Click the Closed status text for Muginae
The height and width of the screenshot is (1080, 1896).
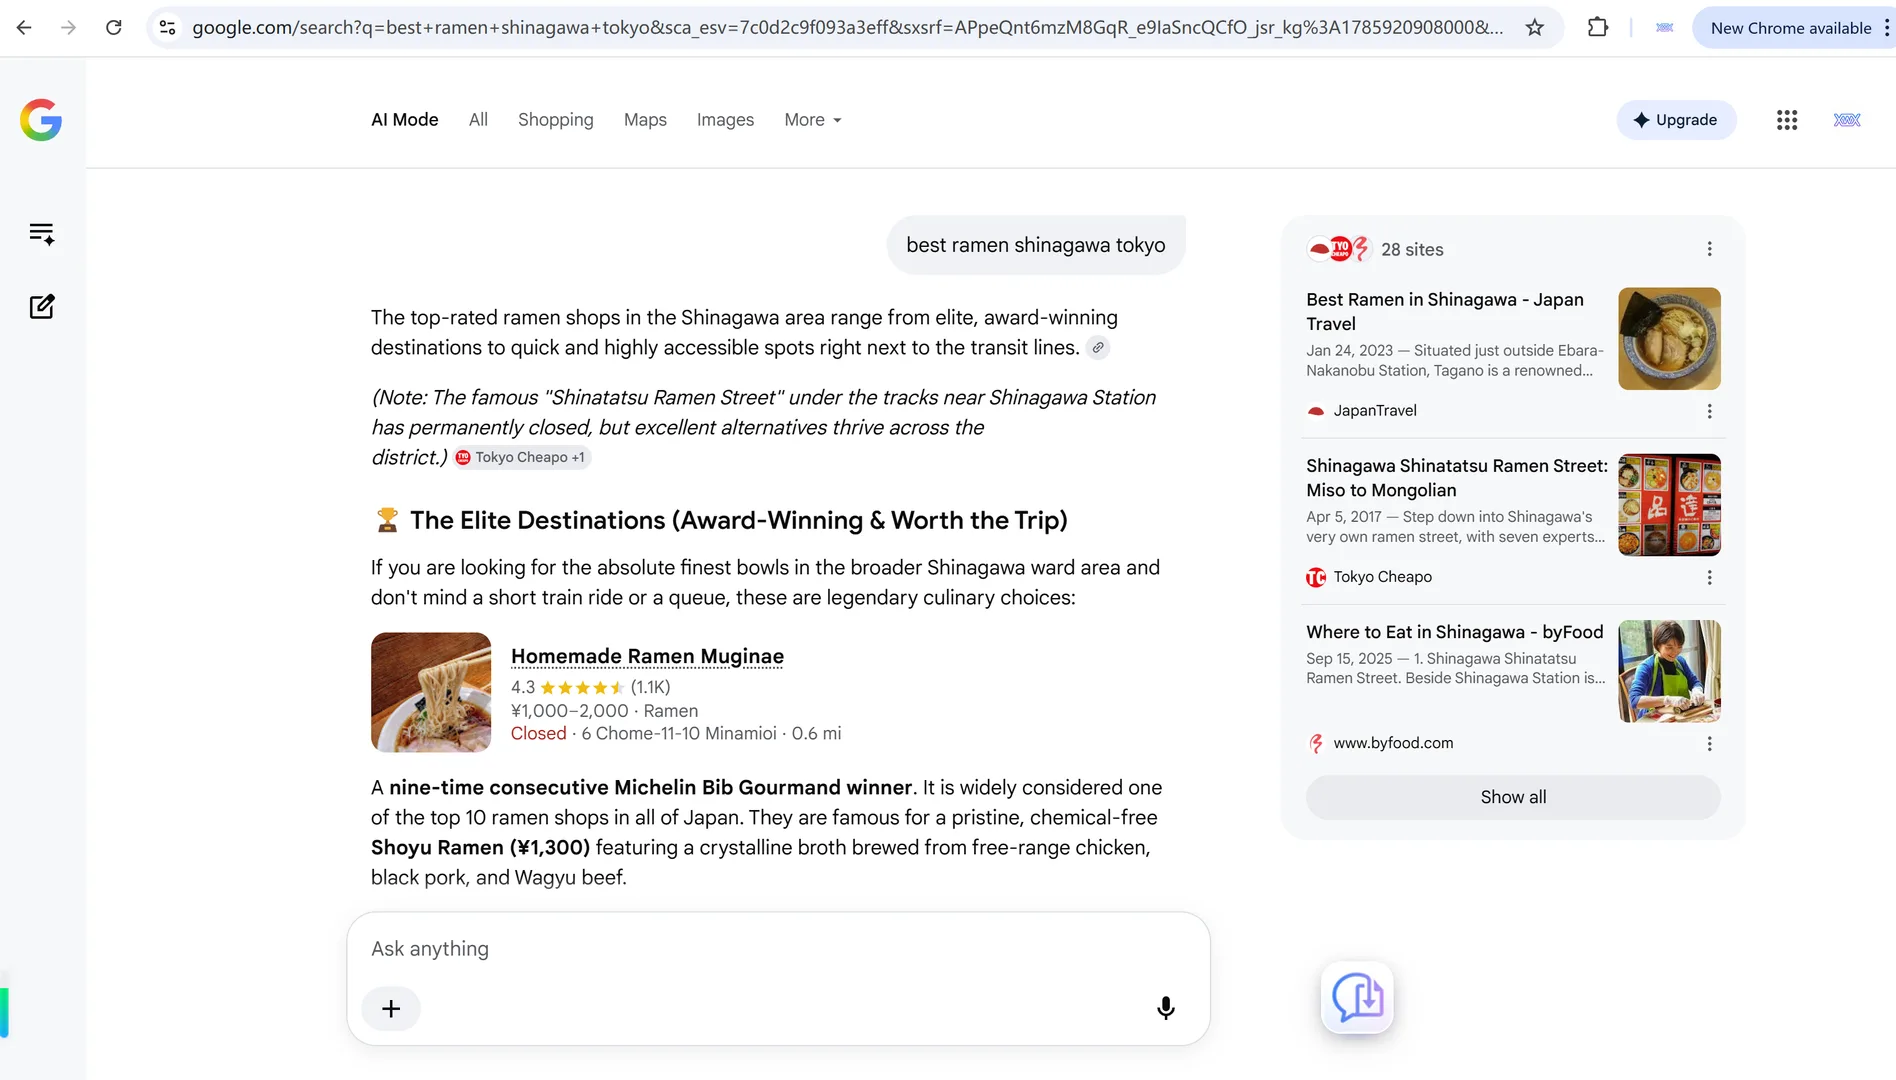[538, 734]
